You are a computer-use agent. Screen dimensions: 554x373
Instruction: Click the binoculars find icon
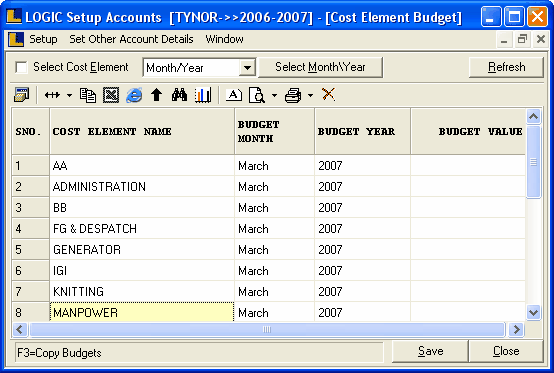[179, 95]
